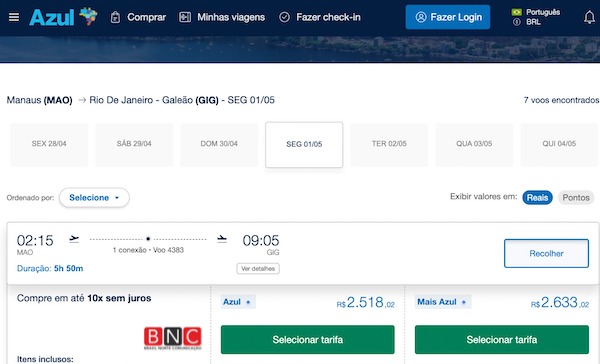Switch price display to Reais
The width and height of the screenshot is (600, 364).
[x=537, y=198]
